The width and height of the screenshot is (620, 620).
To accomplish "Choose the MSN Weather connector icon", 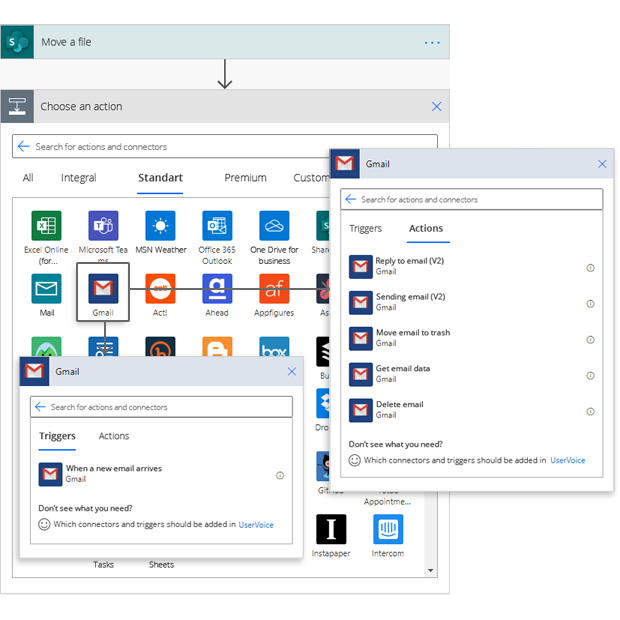I will coord(160,226).
